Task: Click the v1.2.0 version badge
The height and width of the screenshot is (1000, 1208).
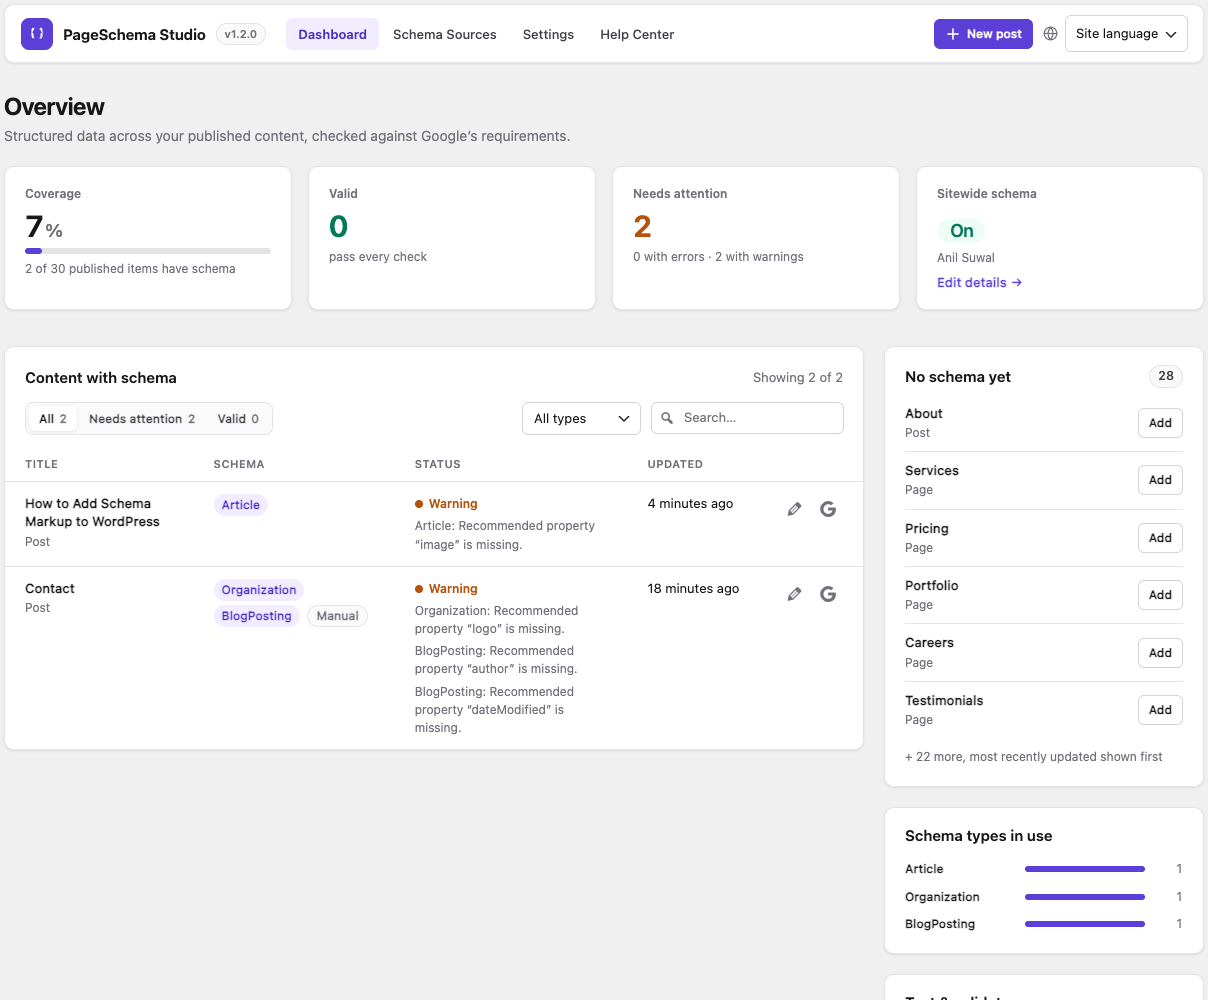Action: pos(241,34)
